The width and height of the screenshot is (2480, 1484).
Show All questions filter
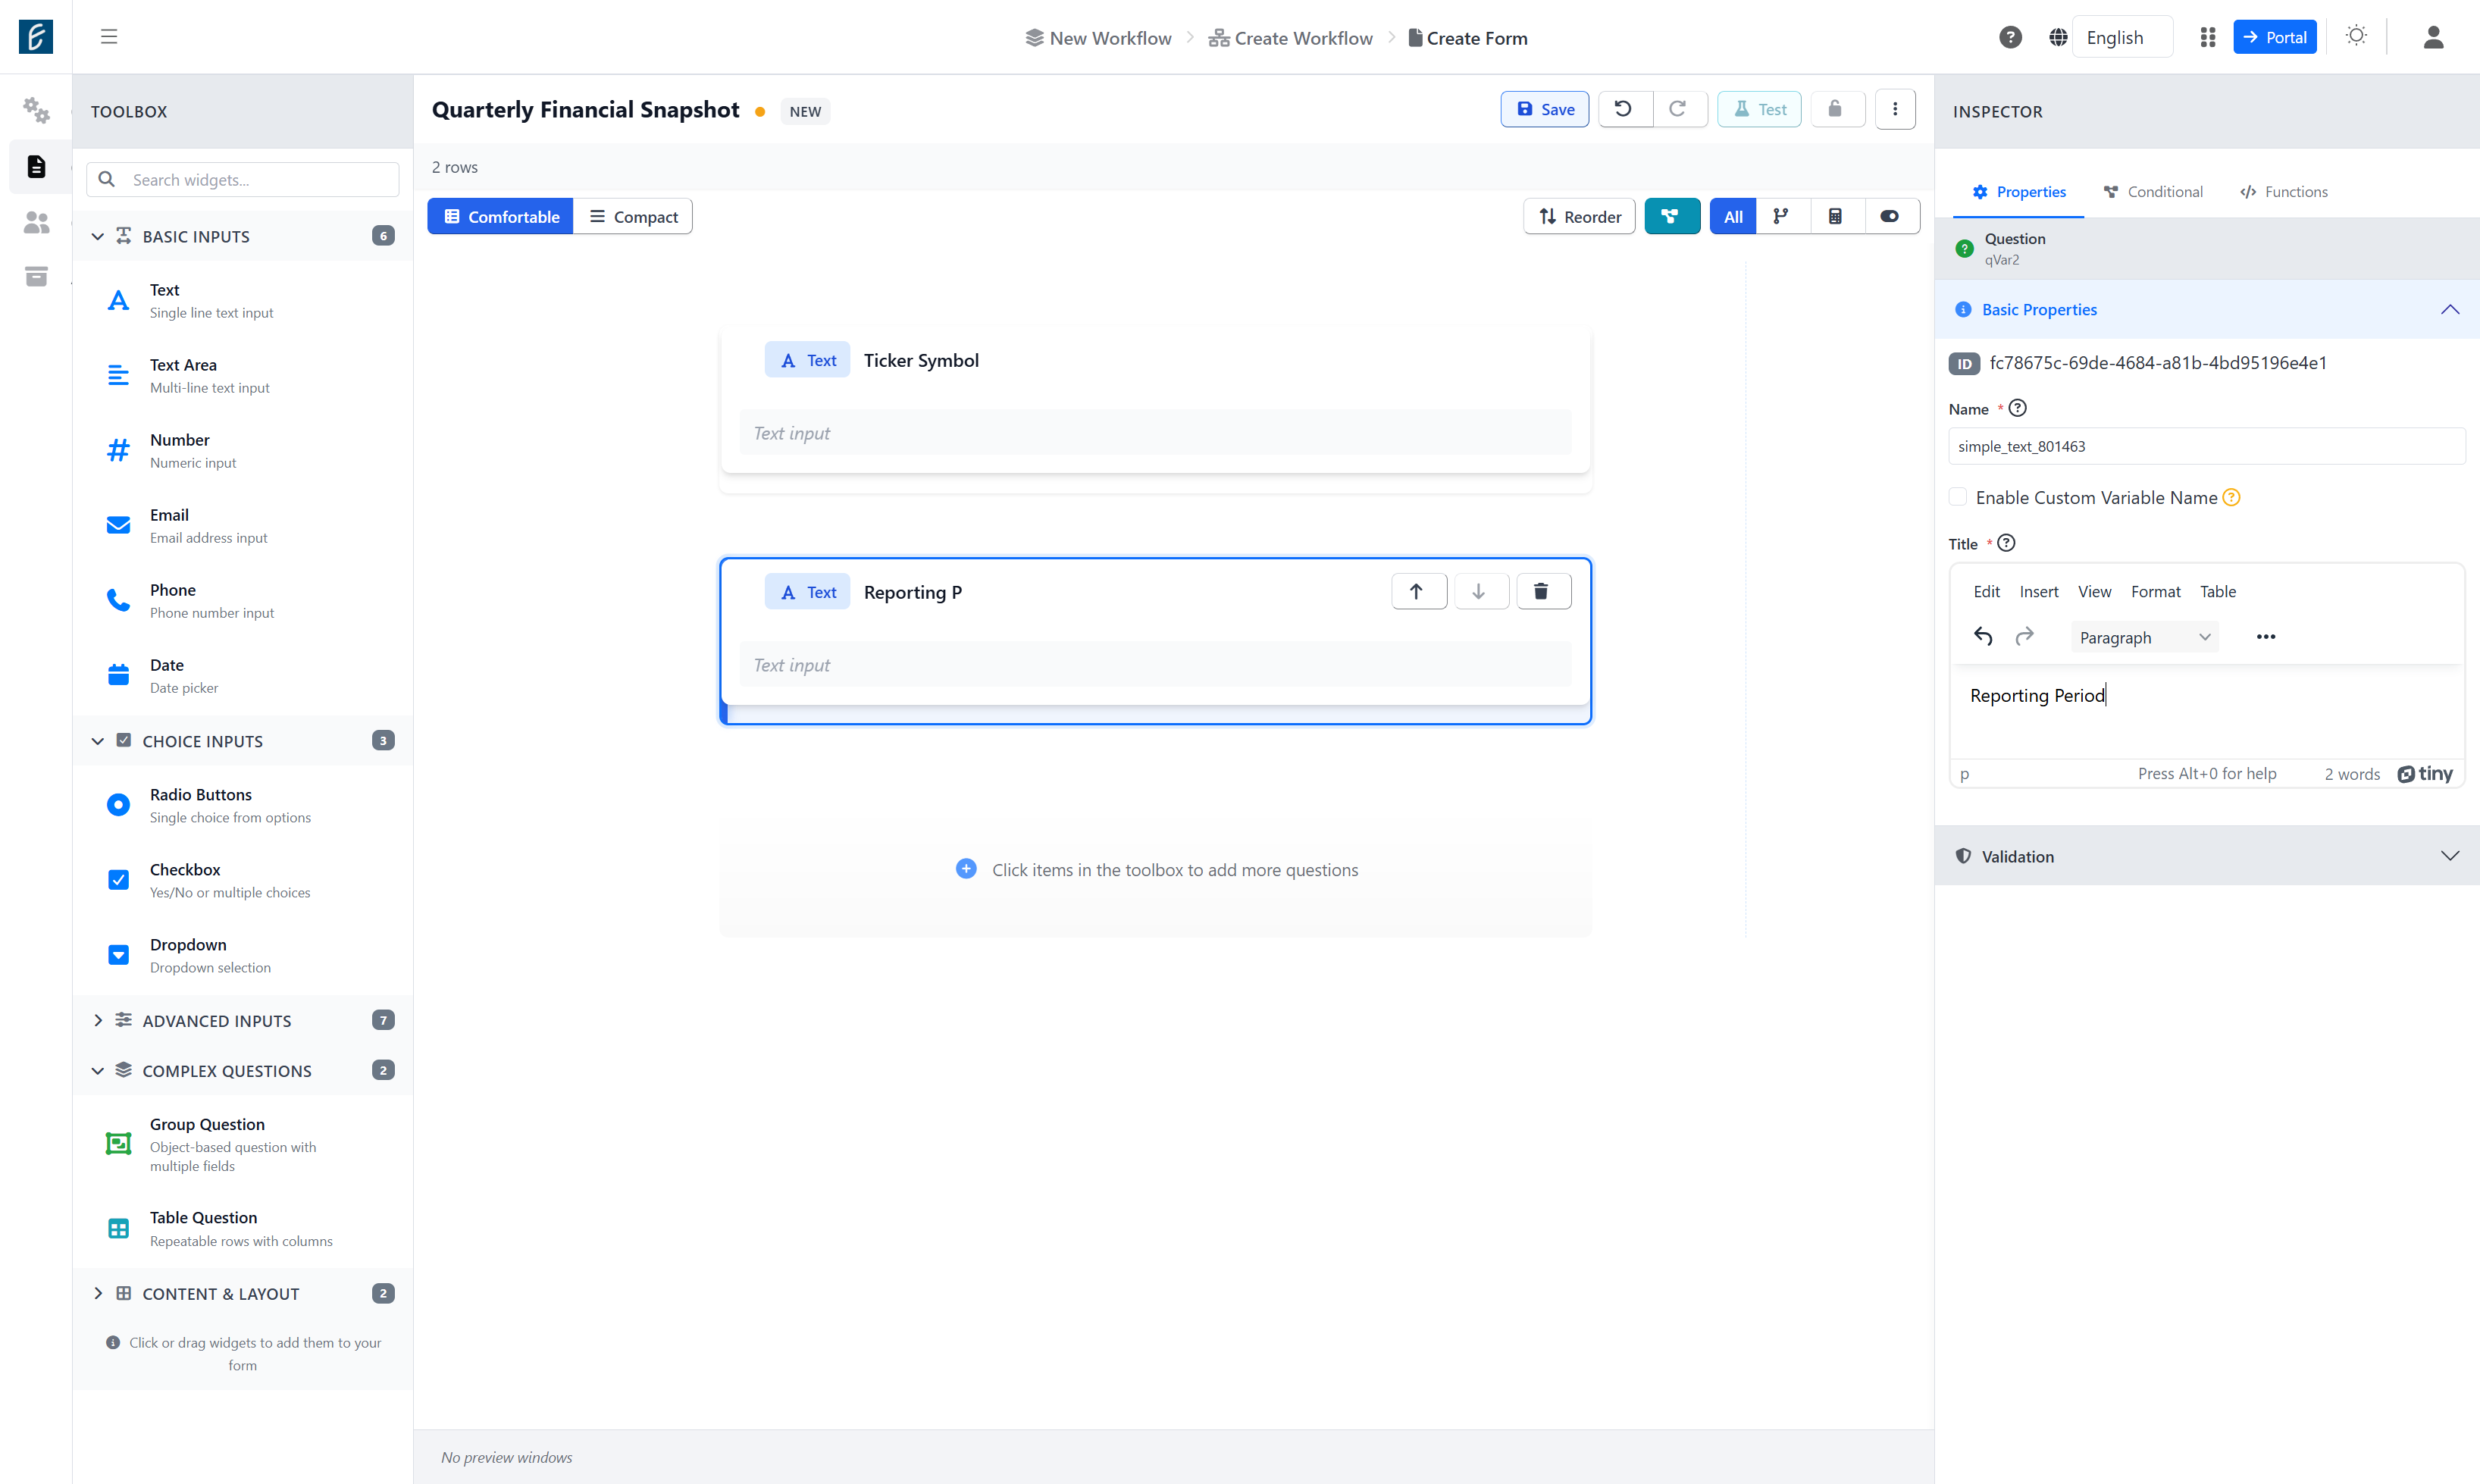coord(1733,216)
